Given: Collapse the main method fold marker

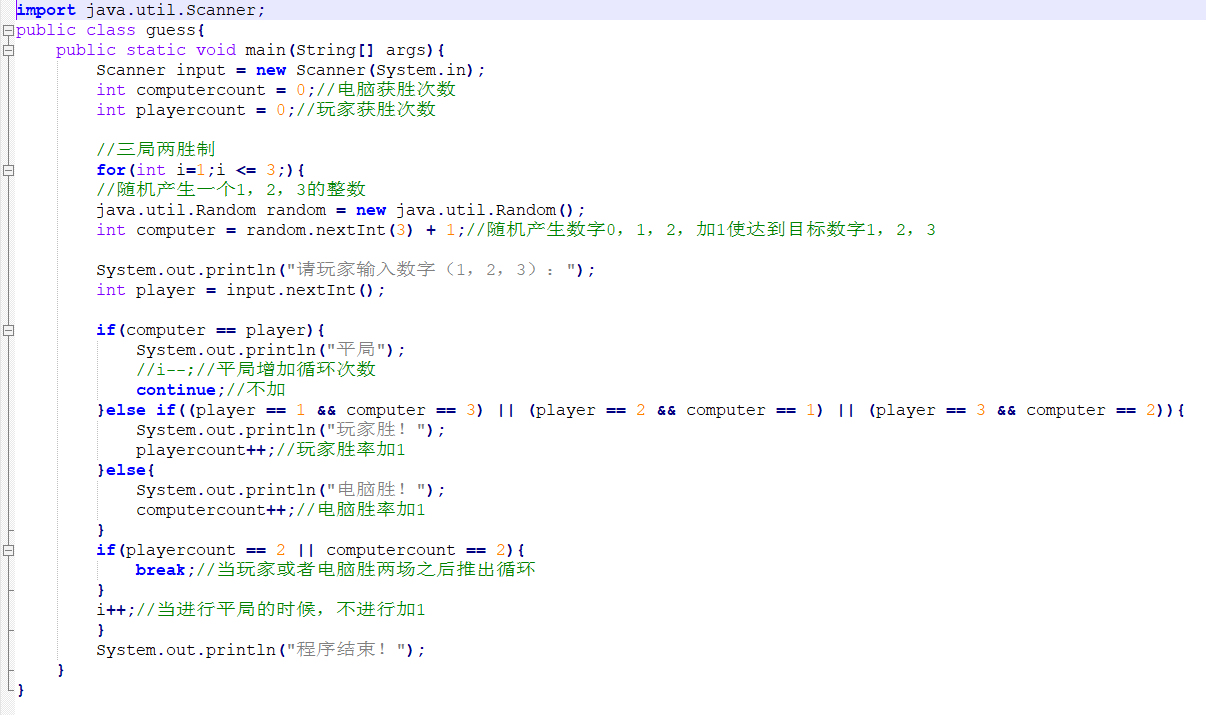Looking at the screenshot, I should click(8, 50).
